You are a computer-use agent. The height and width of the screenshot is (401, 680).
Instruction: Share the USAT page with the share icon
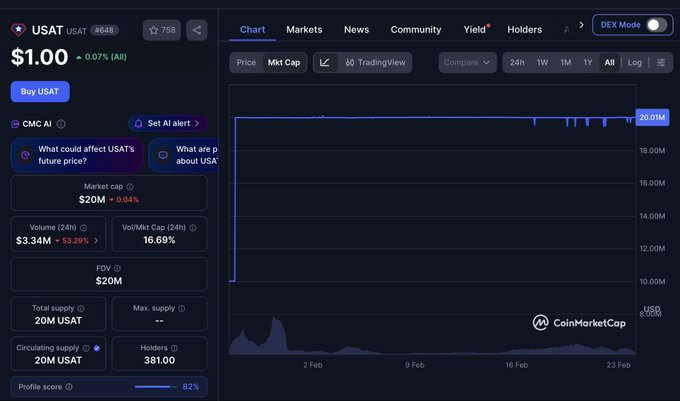tap(197, 30)
